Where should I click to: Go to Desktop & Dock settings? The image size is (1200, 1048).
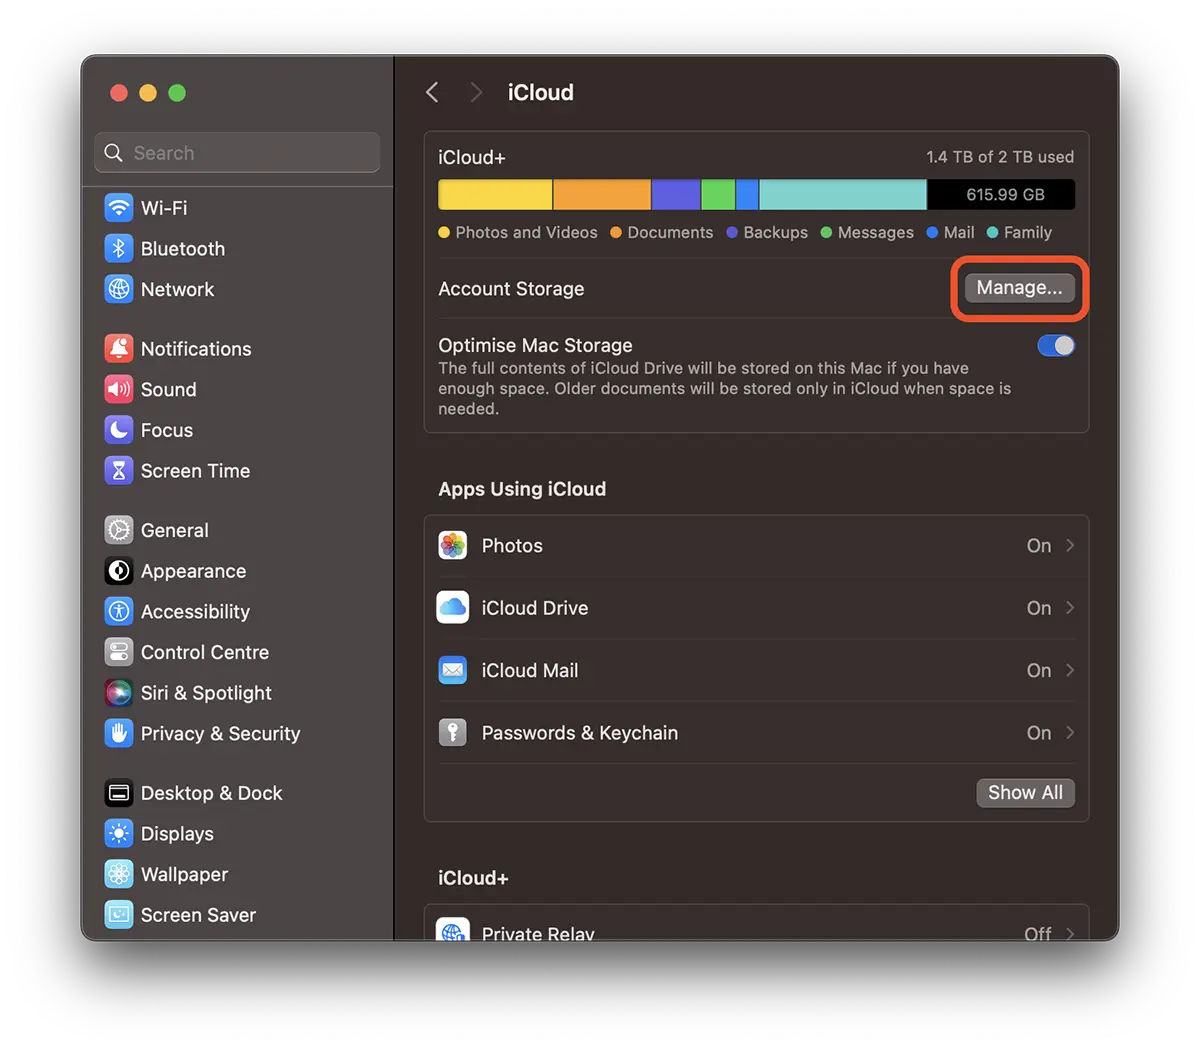(x=211, y=793)
